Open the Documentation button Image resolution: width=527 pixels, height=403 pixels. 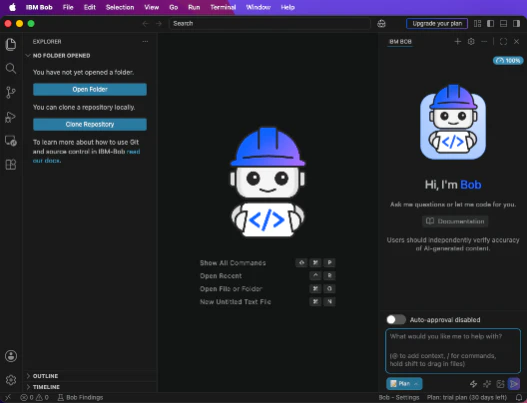[455, 221]
